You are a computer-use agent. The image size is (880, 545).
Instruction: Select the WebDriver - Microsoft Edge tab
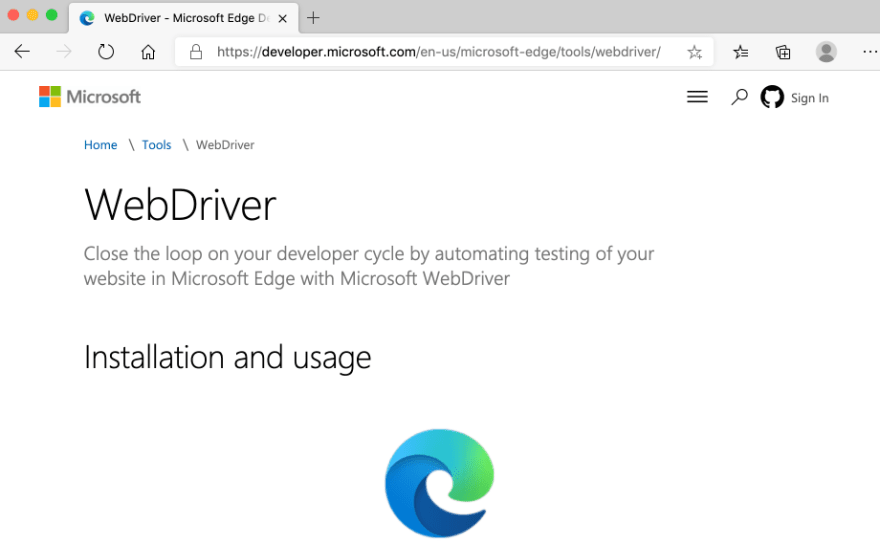coord(184,18)
